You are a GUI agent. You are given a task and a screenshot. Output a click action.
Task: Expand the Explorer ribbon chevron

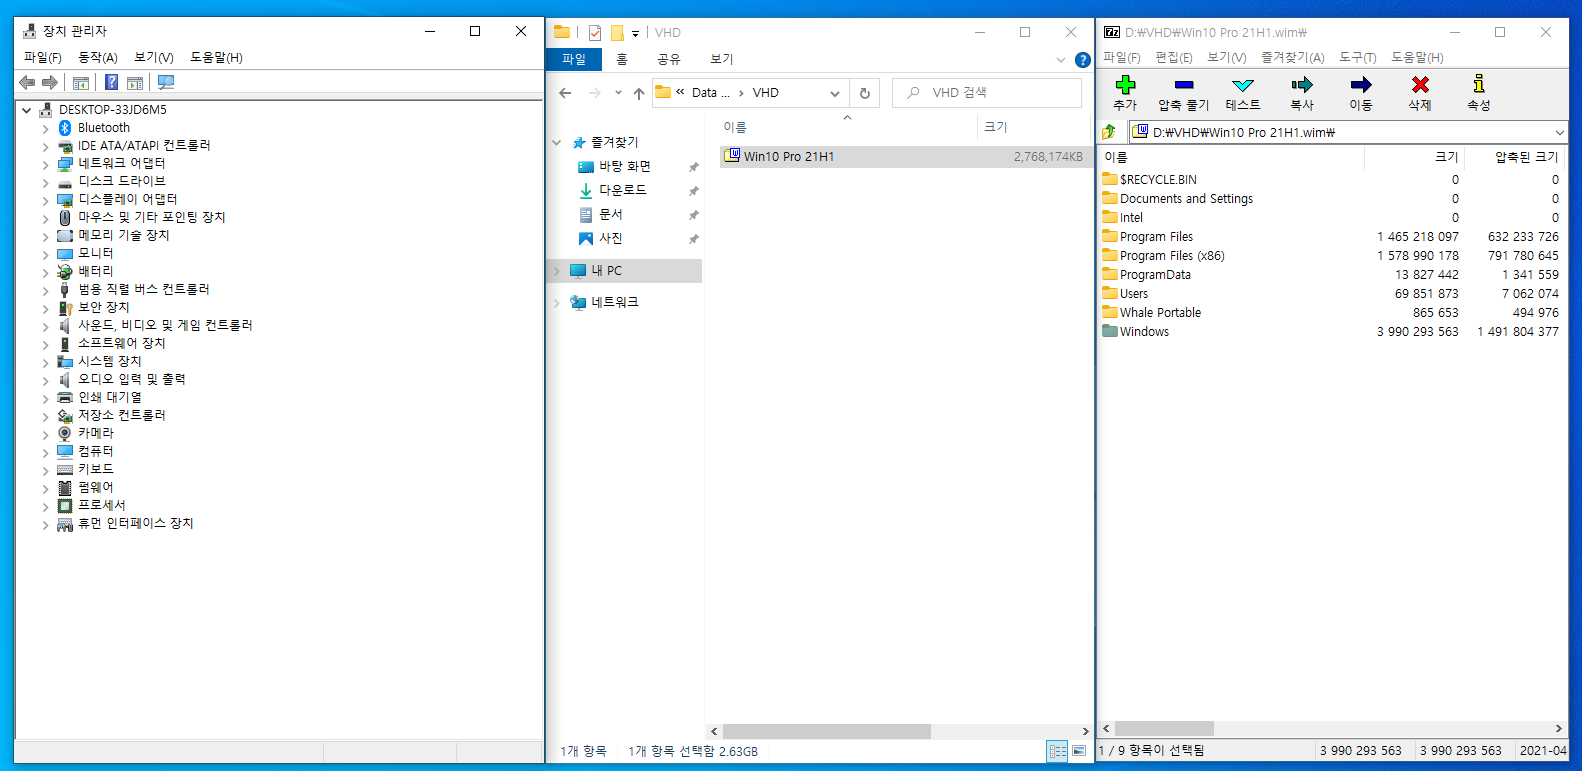pos(1061,60)
